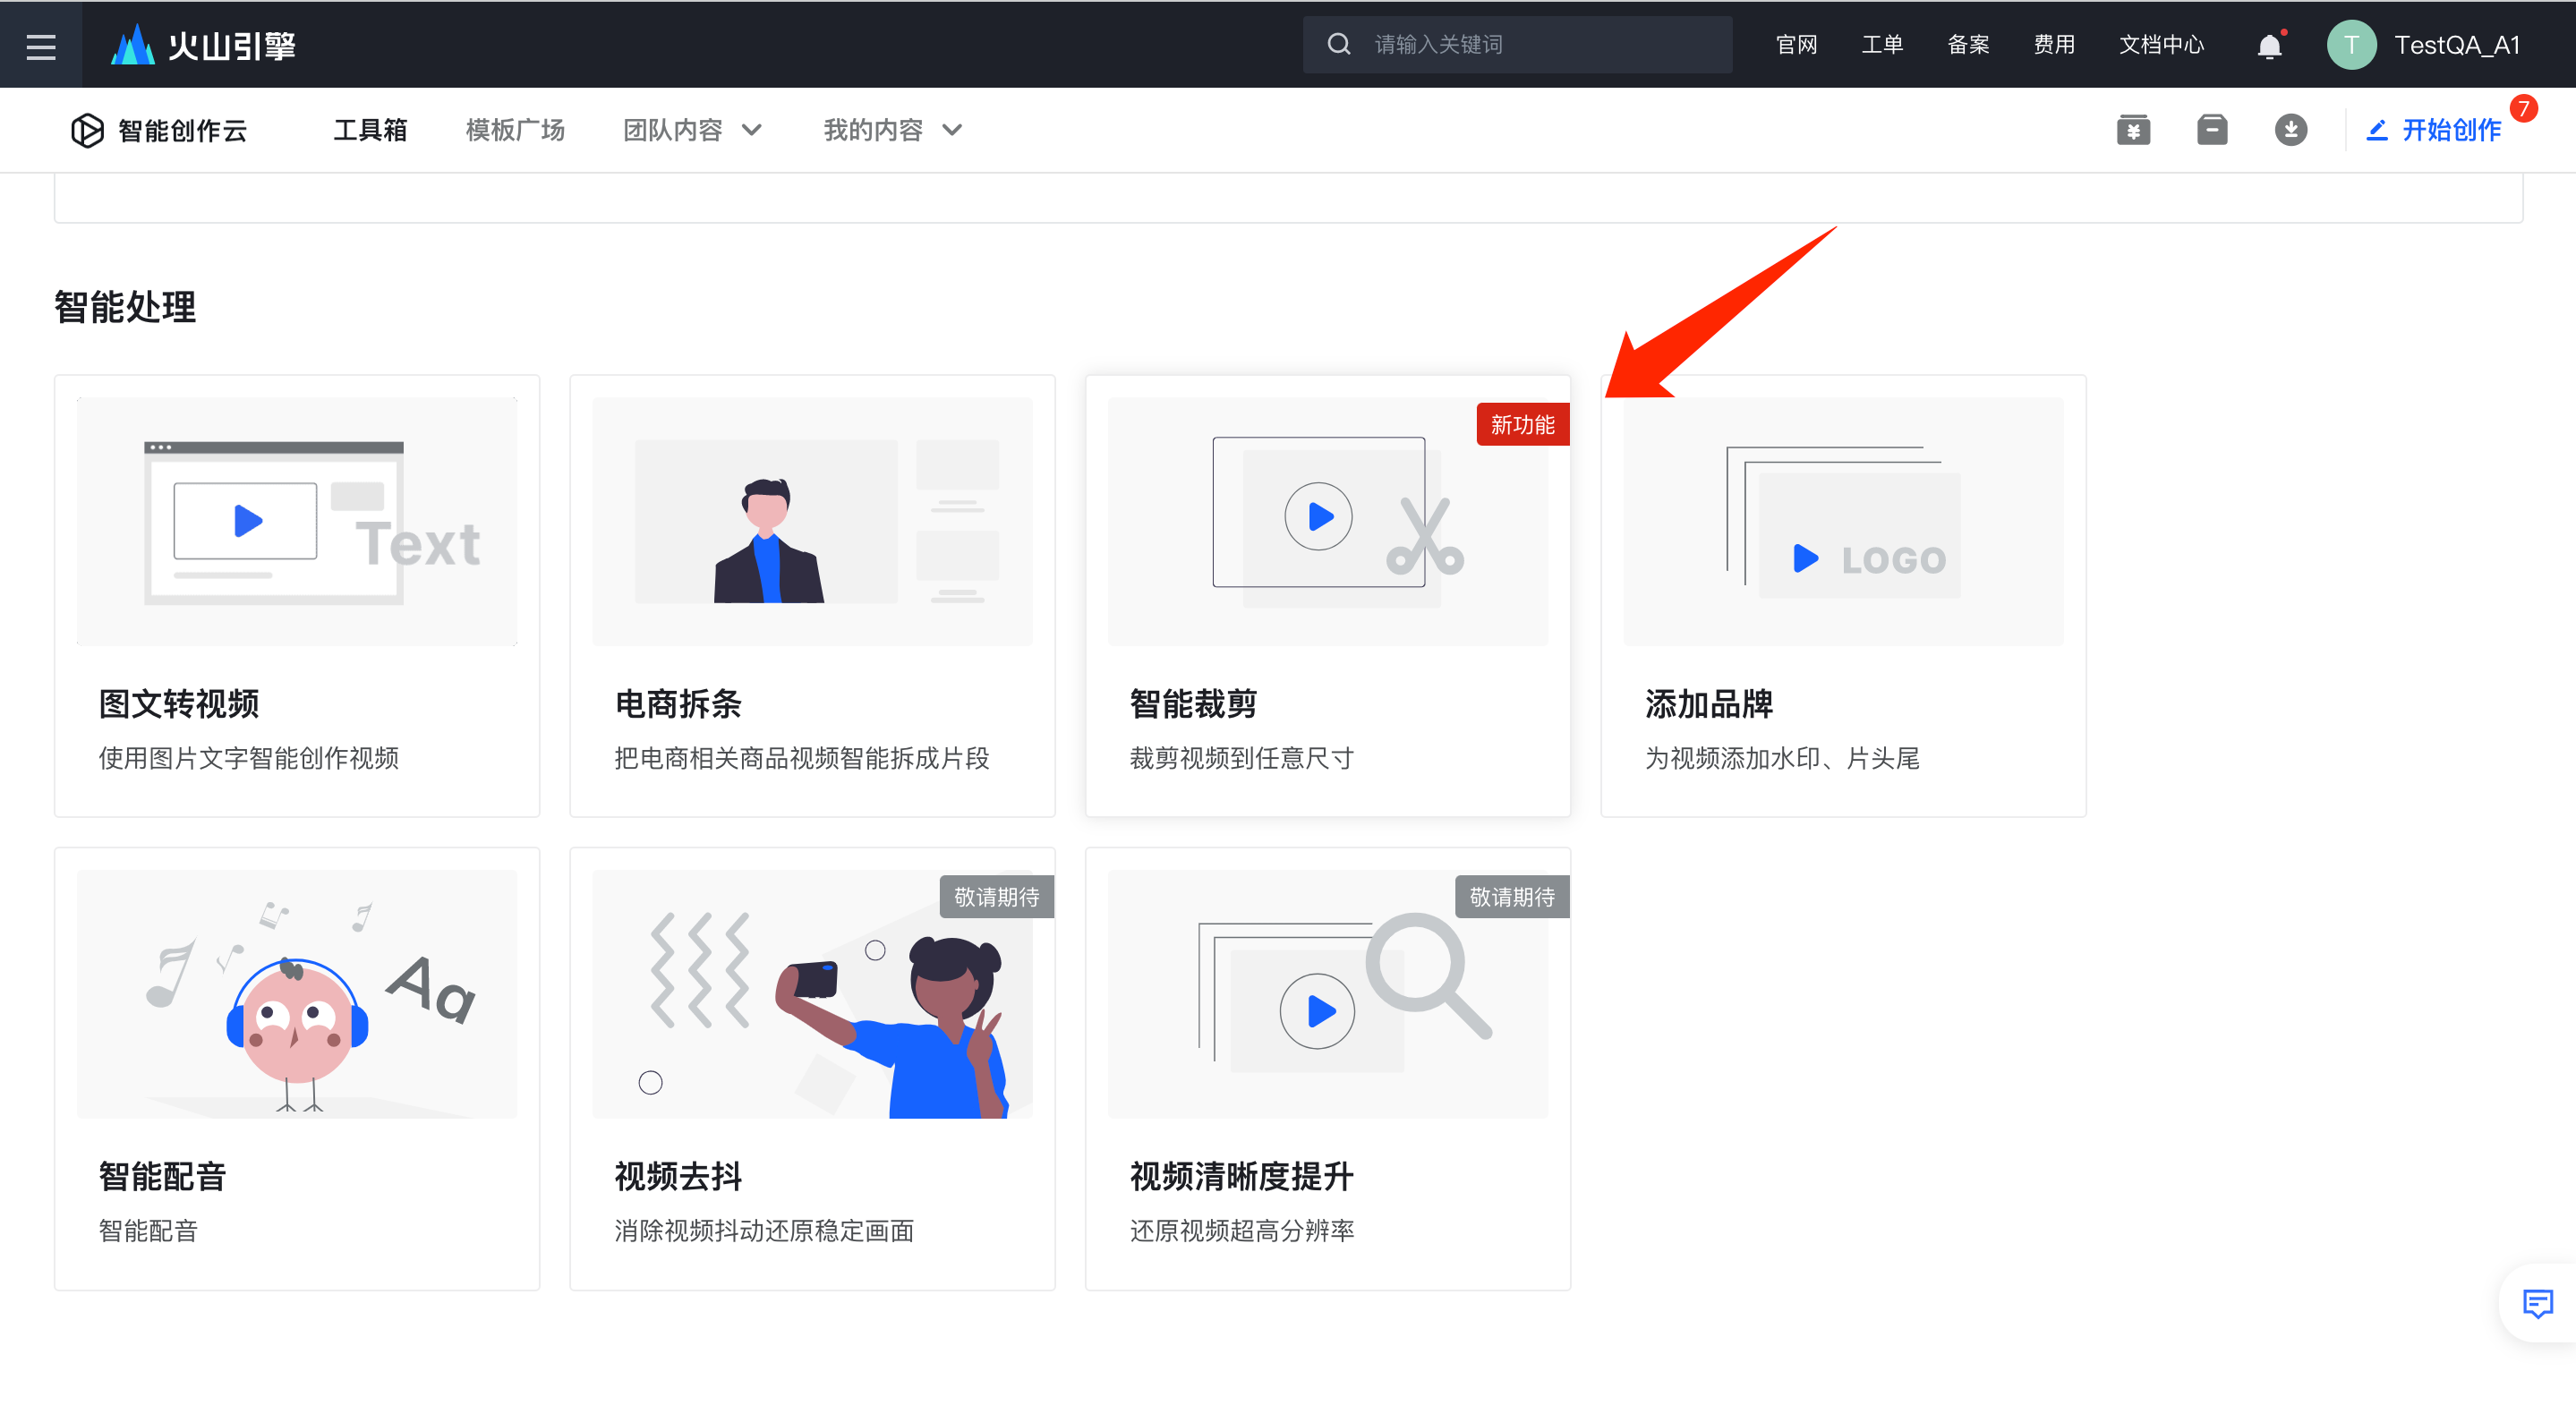Open the 智能配音 card thumbnail

pyautogui.click(x=297, y=994)
